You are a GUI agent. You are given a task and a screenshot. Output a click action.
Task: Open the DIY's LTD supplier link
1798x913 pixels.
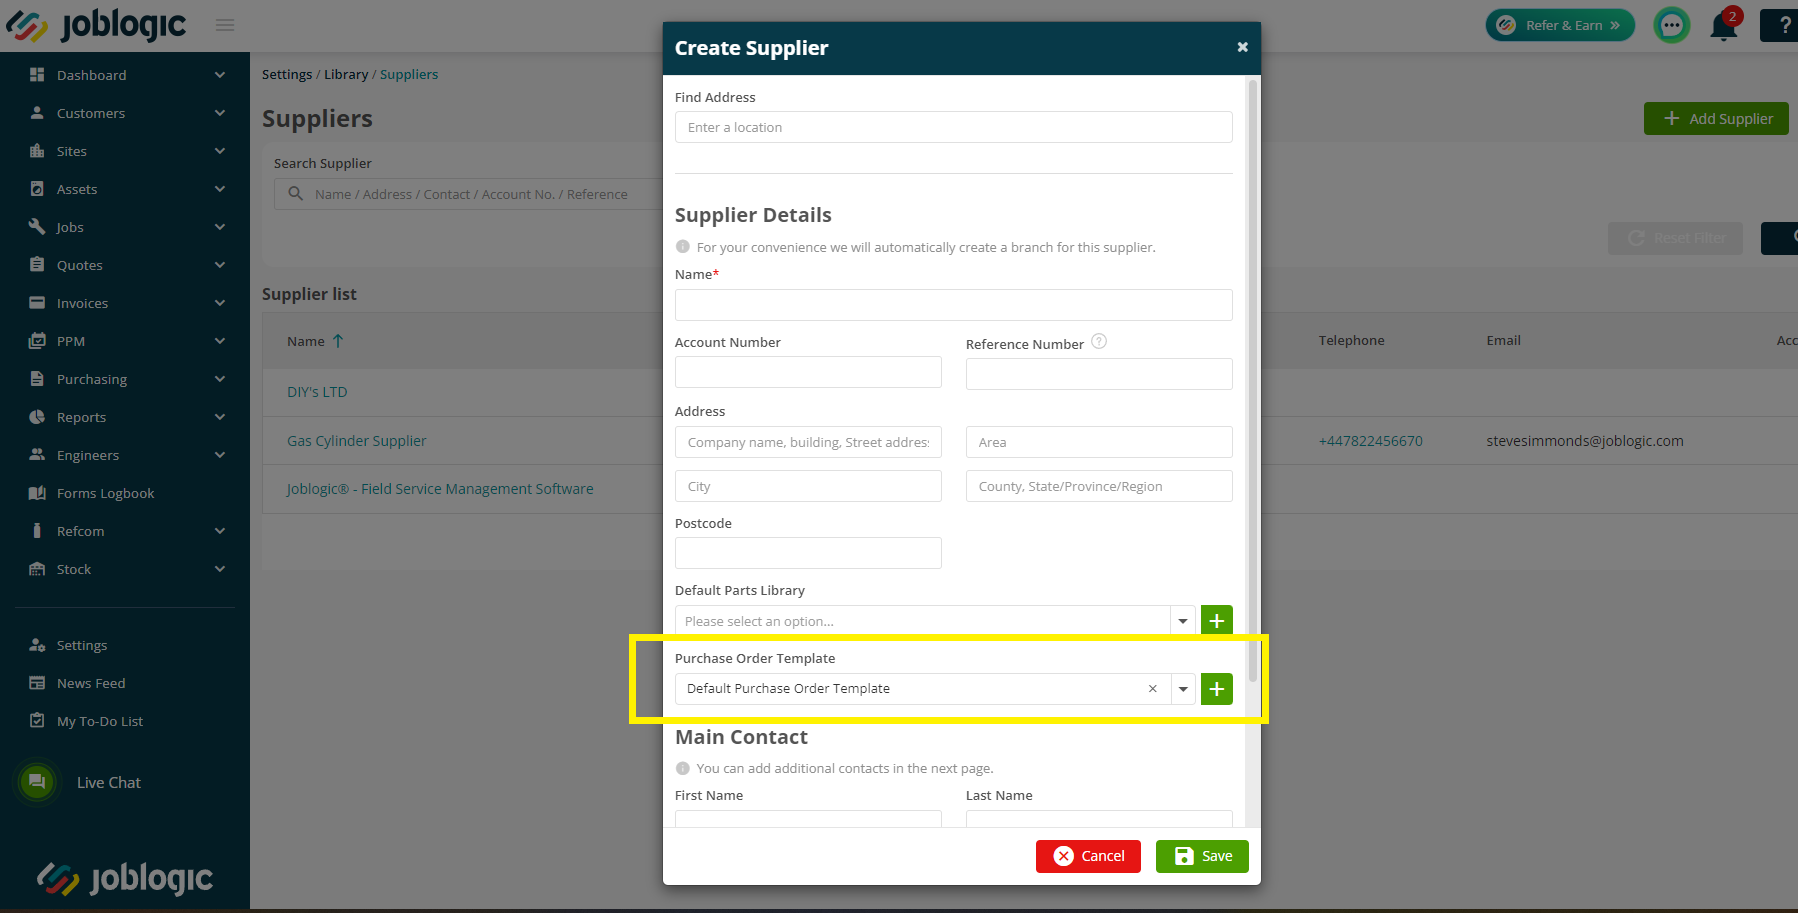click(x=317, y=392)
